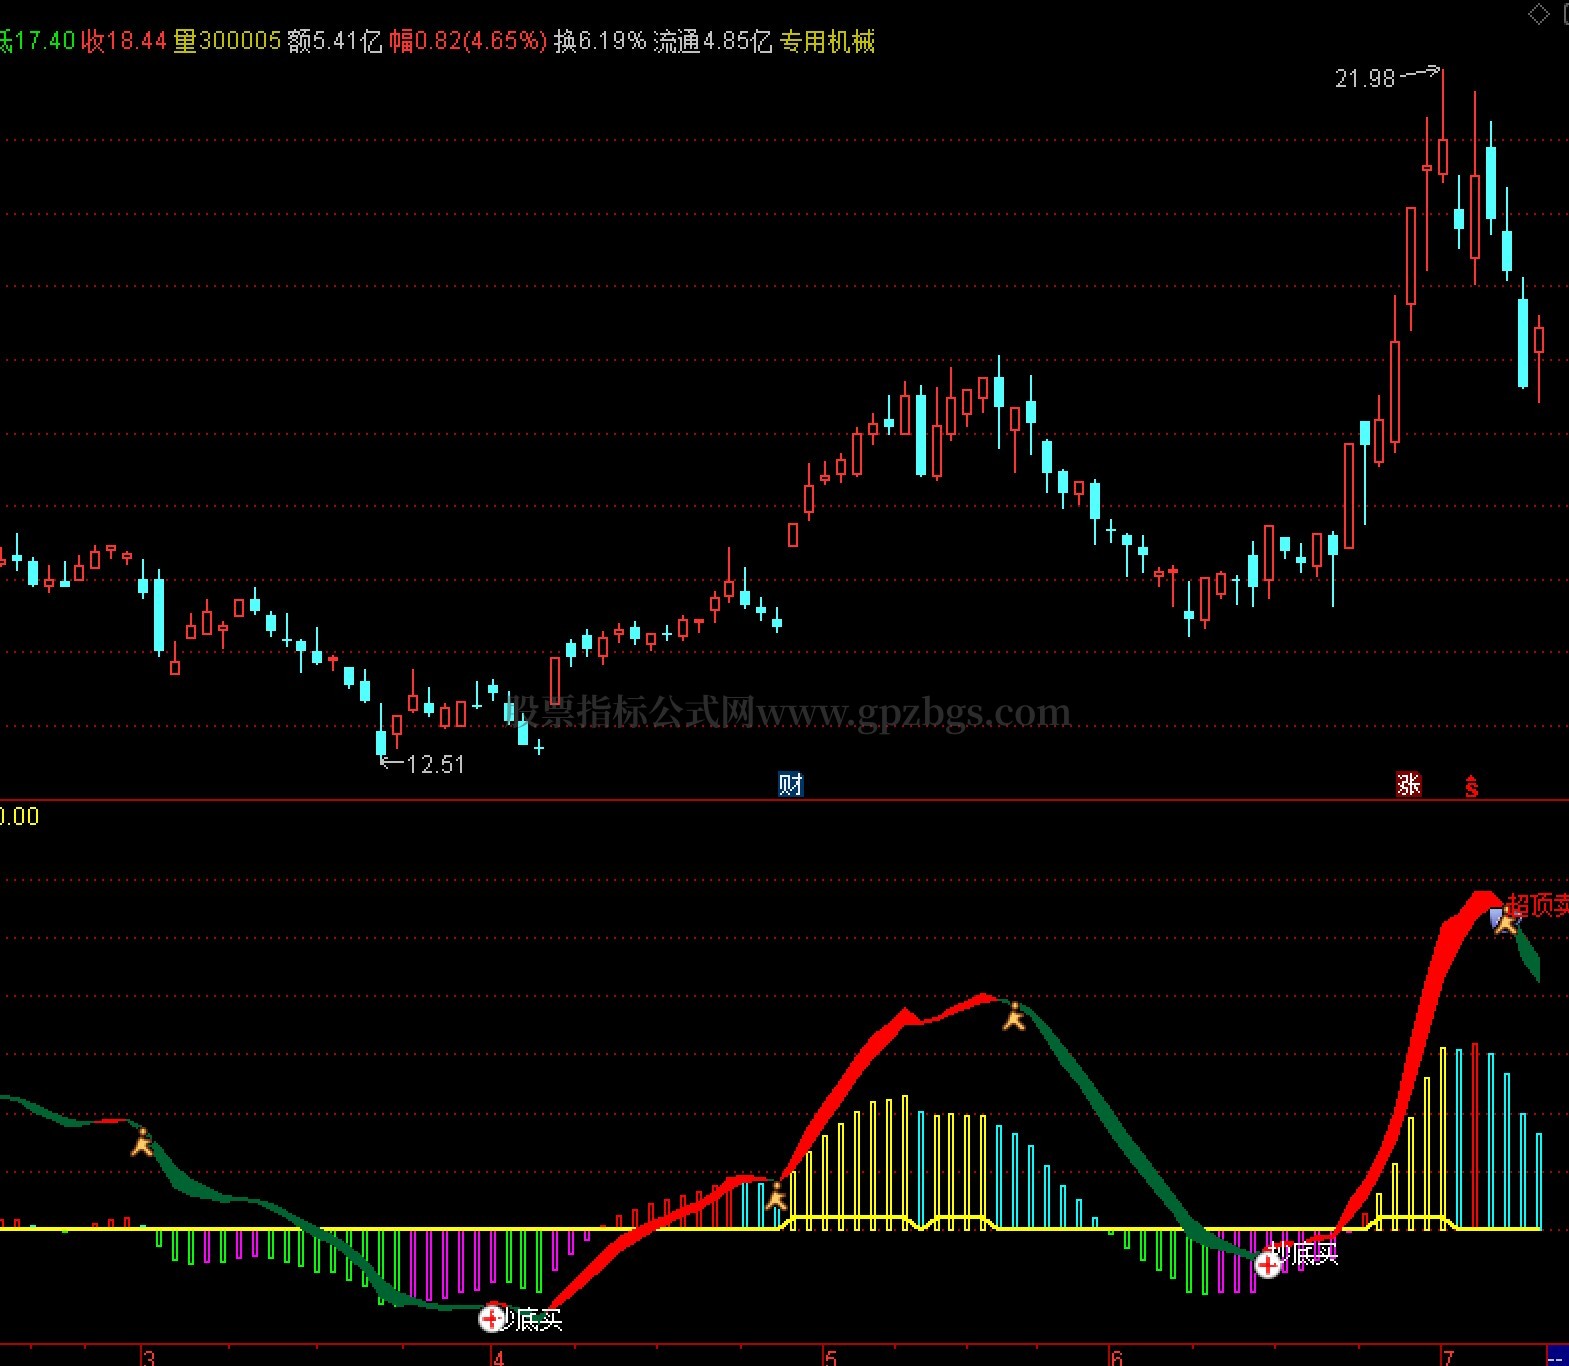Select month 3 on the time axis

pyautogui.click(x=149, y=1357)
